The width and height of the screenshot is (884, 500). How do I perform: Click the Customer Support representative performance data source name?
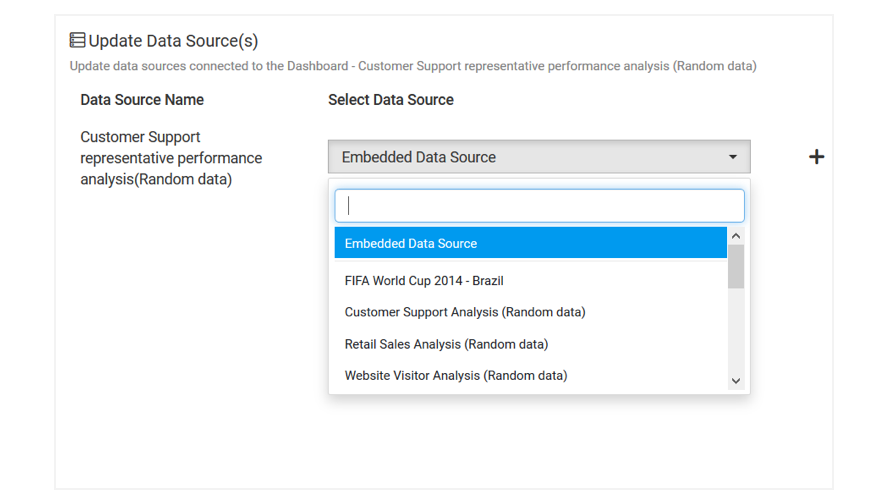171,158
